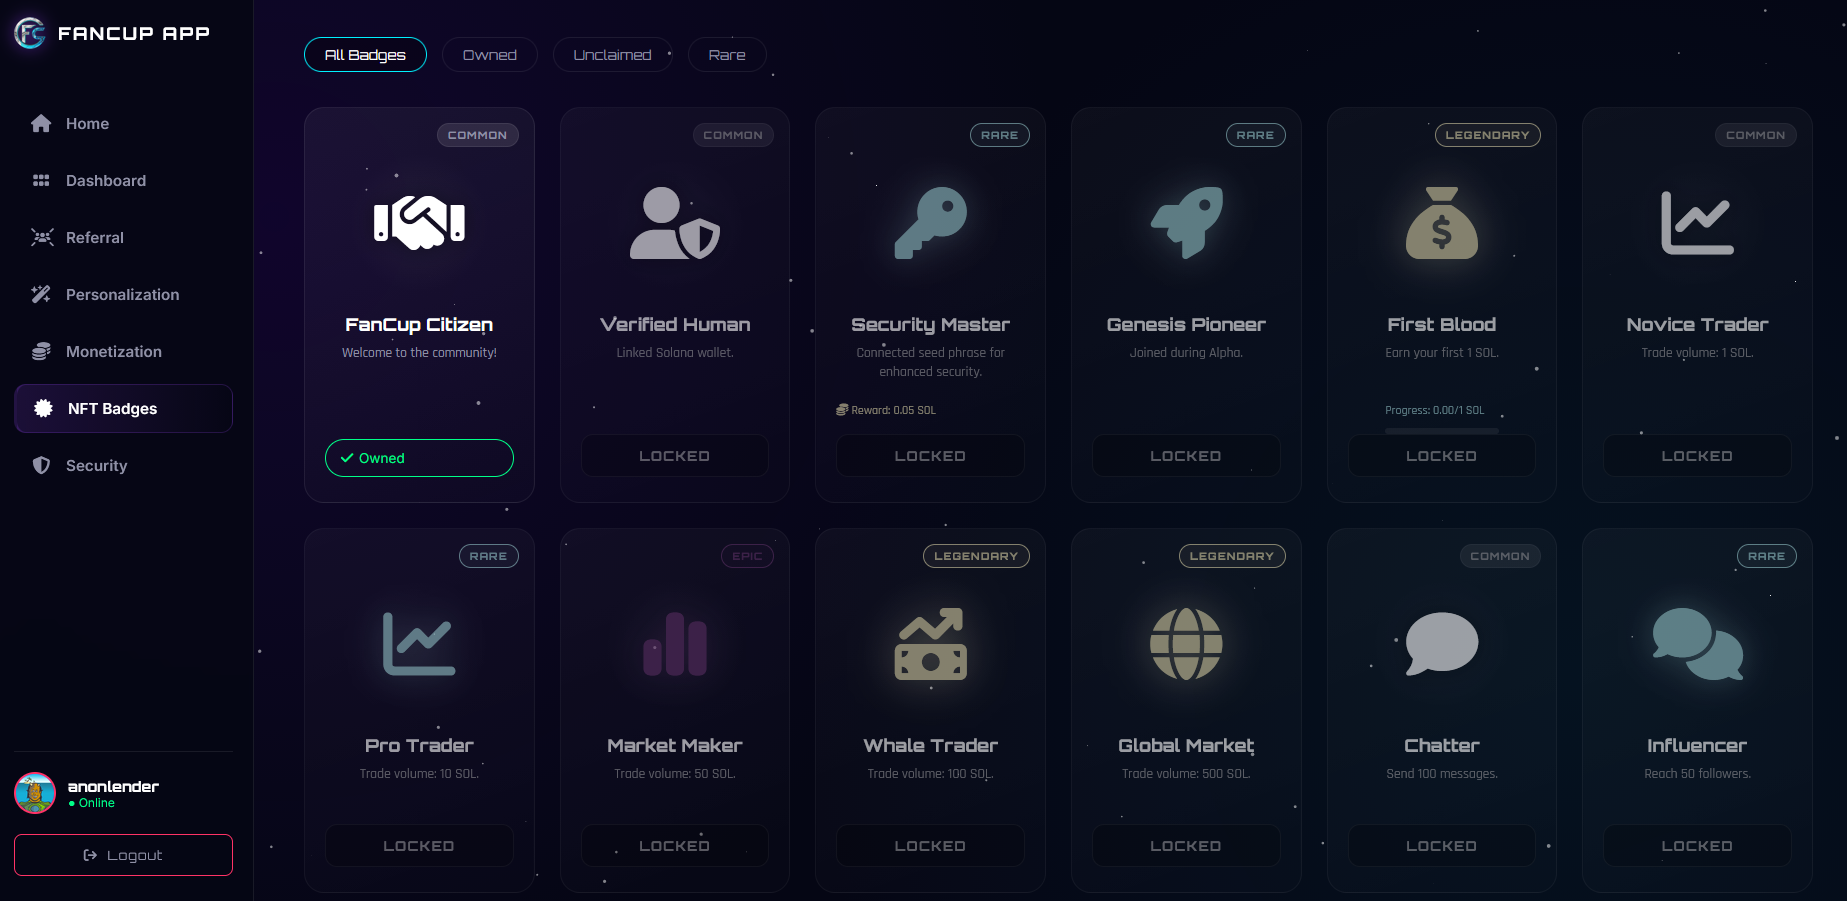Click the Security Master key icon
The image size is (1847, 901).
(x=930, y=223)
